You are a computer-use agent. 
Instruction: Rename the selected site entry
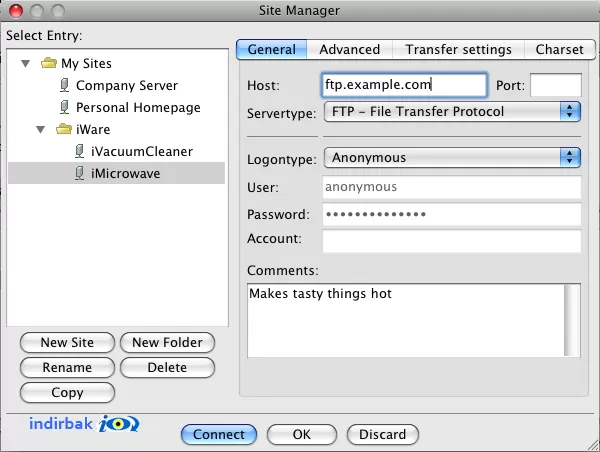67,367
